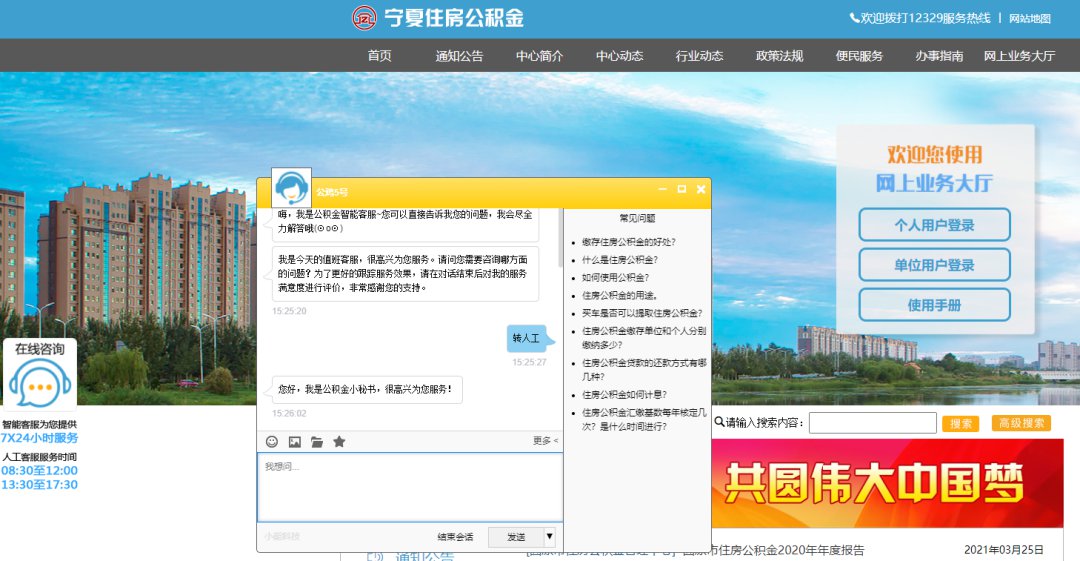1080x561 pixels.
Task: Go to 政策法规 in navigation
Action: coord(779,56)
